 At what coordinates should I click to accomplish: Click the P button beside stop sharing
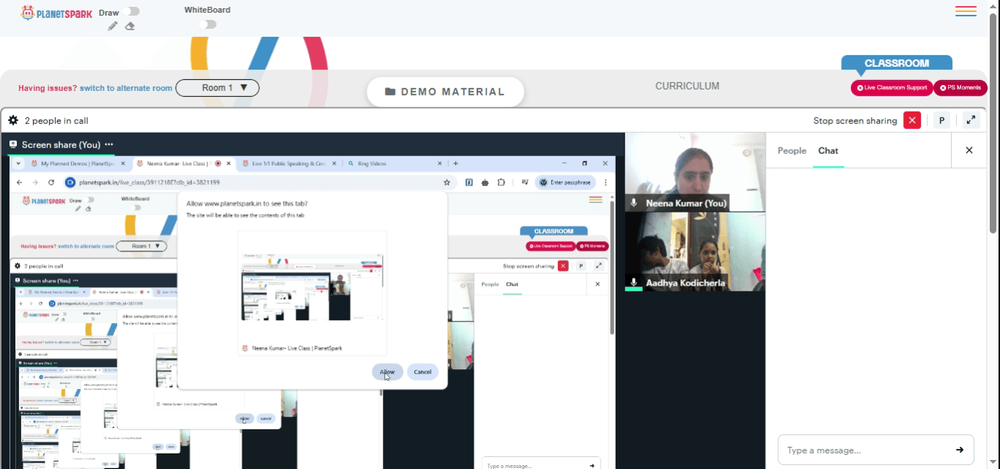(x=941, y=120)
